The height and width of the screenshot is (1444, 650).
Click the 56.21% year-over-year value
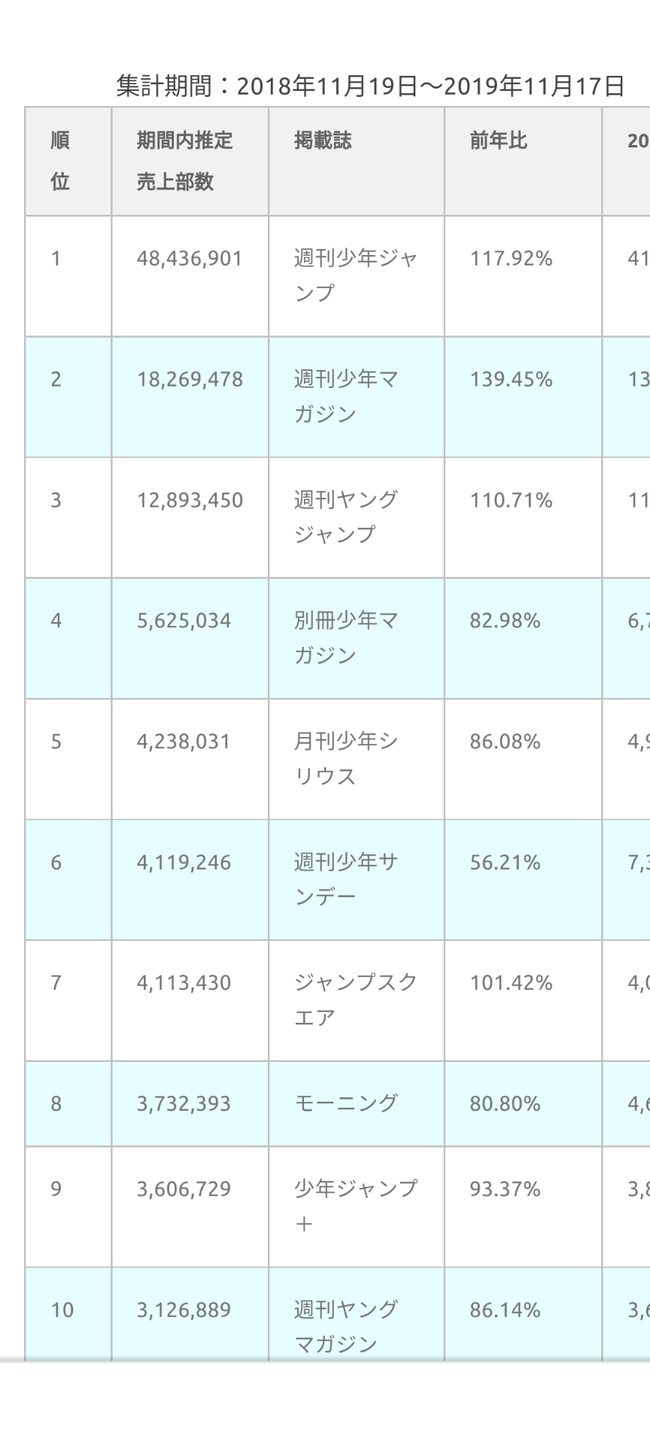coord(505,863)
